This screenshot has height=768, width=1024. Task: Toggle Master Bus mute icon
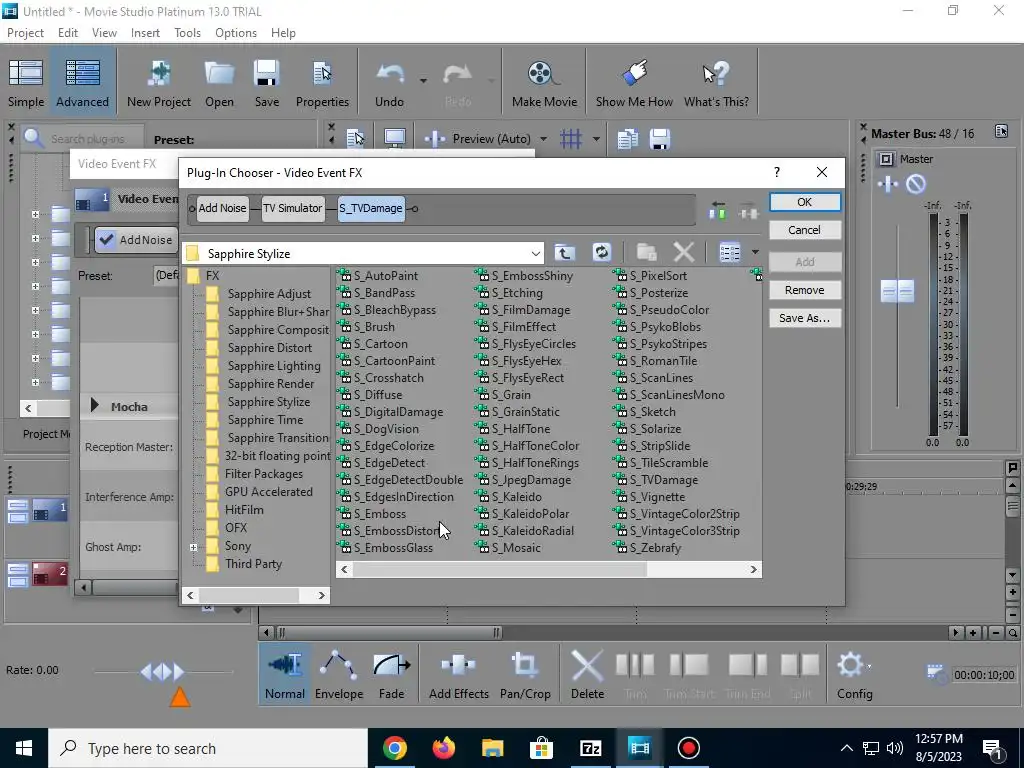[x=916, y=184]
